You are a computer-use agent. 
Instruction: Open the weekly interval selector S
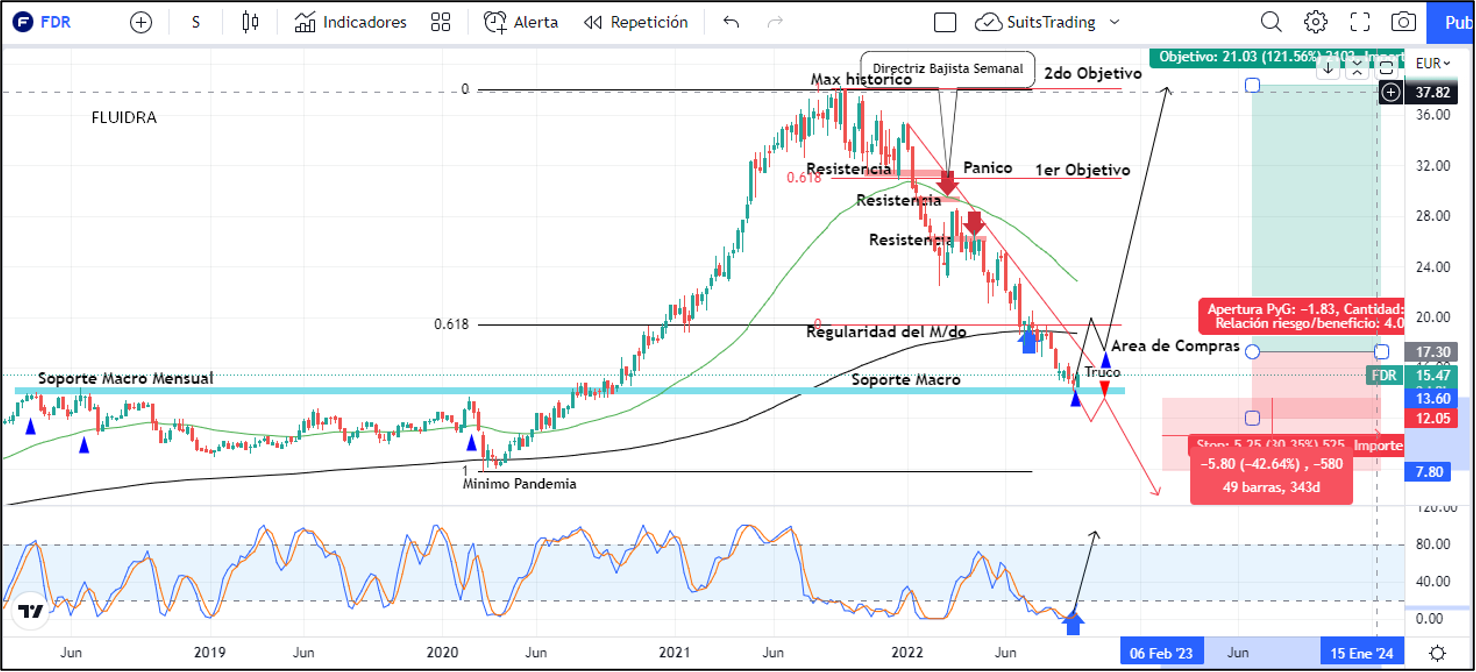click(x=196, y=22)
